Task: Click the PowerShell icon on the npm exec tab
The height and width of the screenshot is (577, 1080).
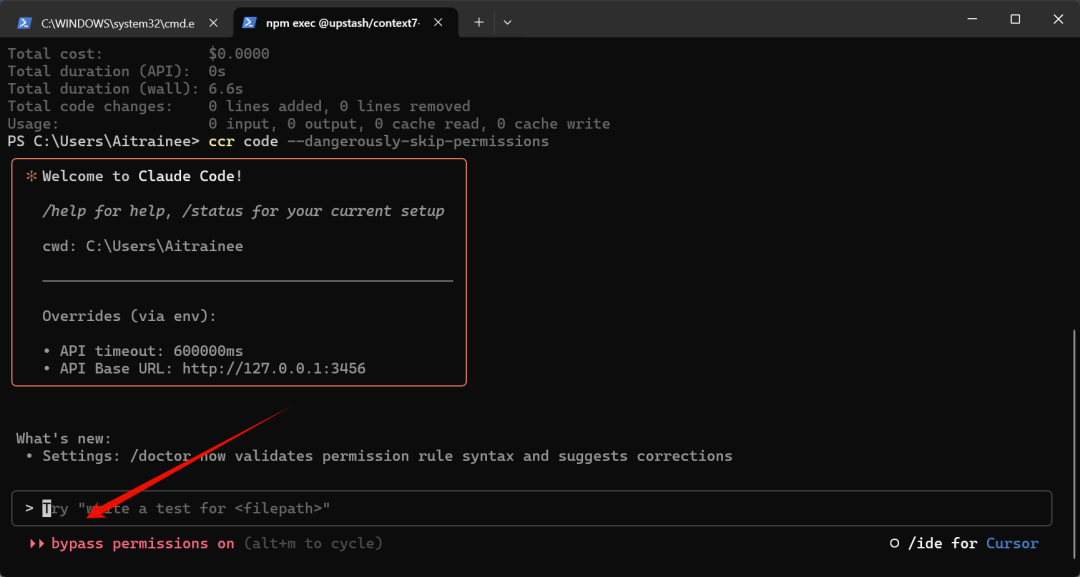Action: pos(249,21)
